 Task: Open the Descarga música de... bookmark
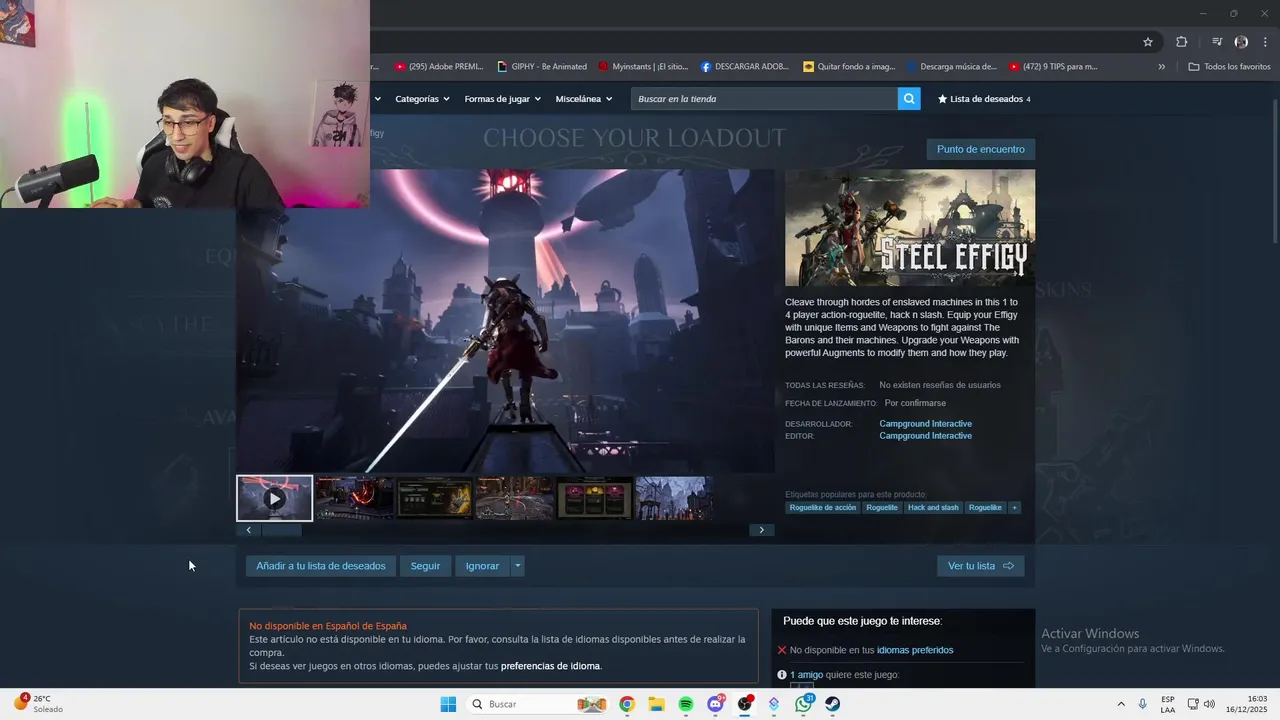(952, 67)
